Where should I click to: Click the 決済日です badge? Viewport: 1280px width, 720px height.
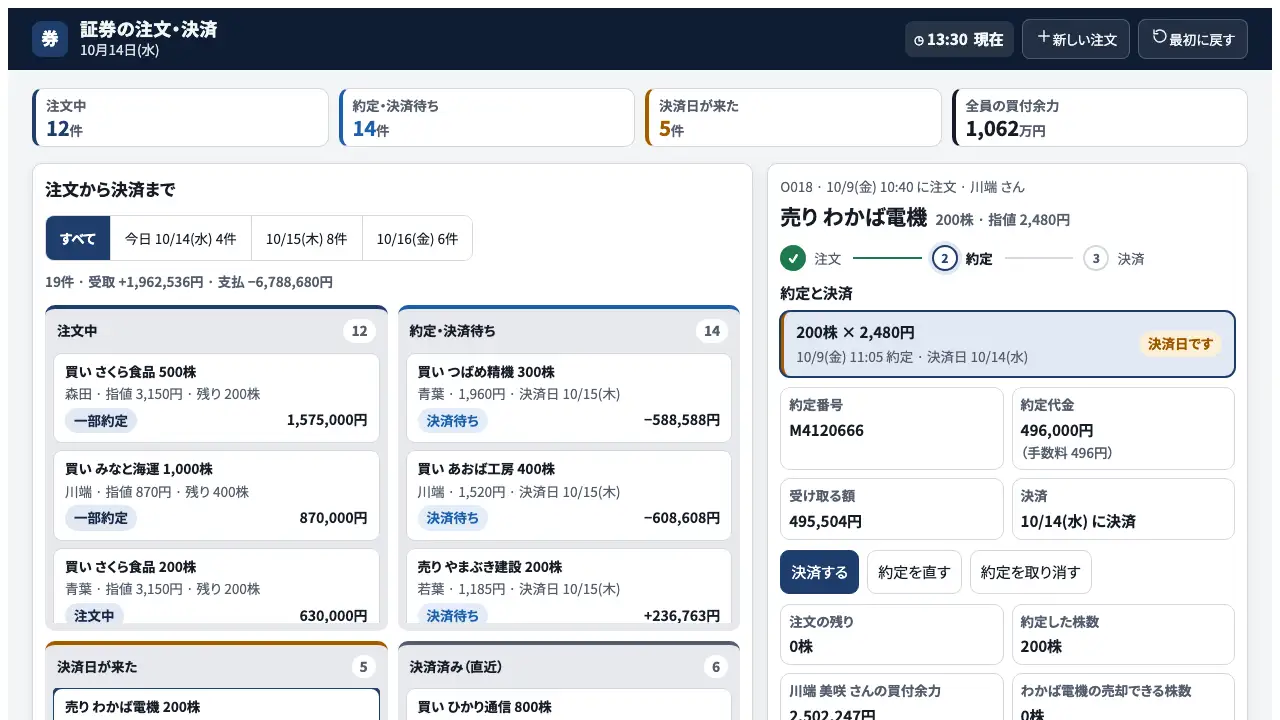(1180, 344)
